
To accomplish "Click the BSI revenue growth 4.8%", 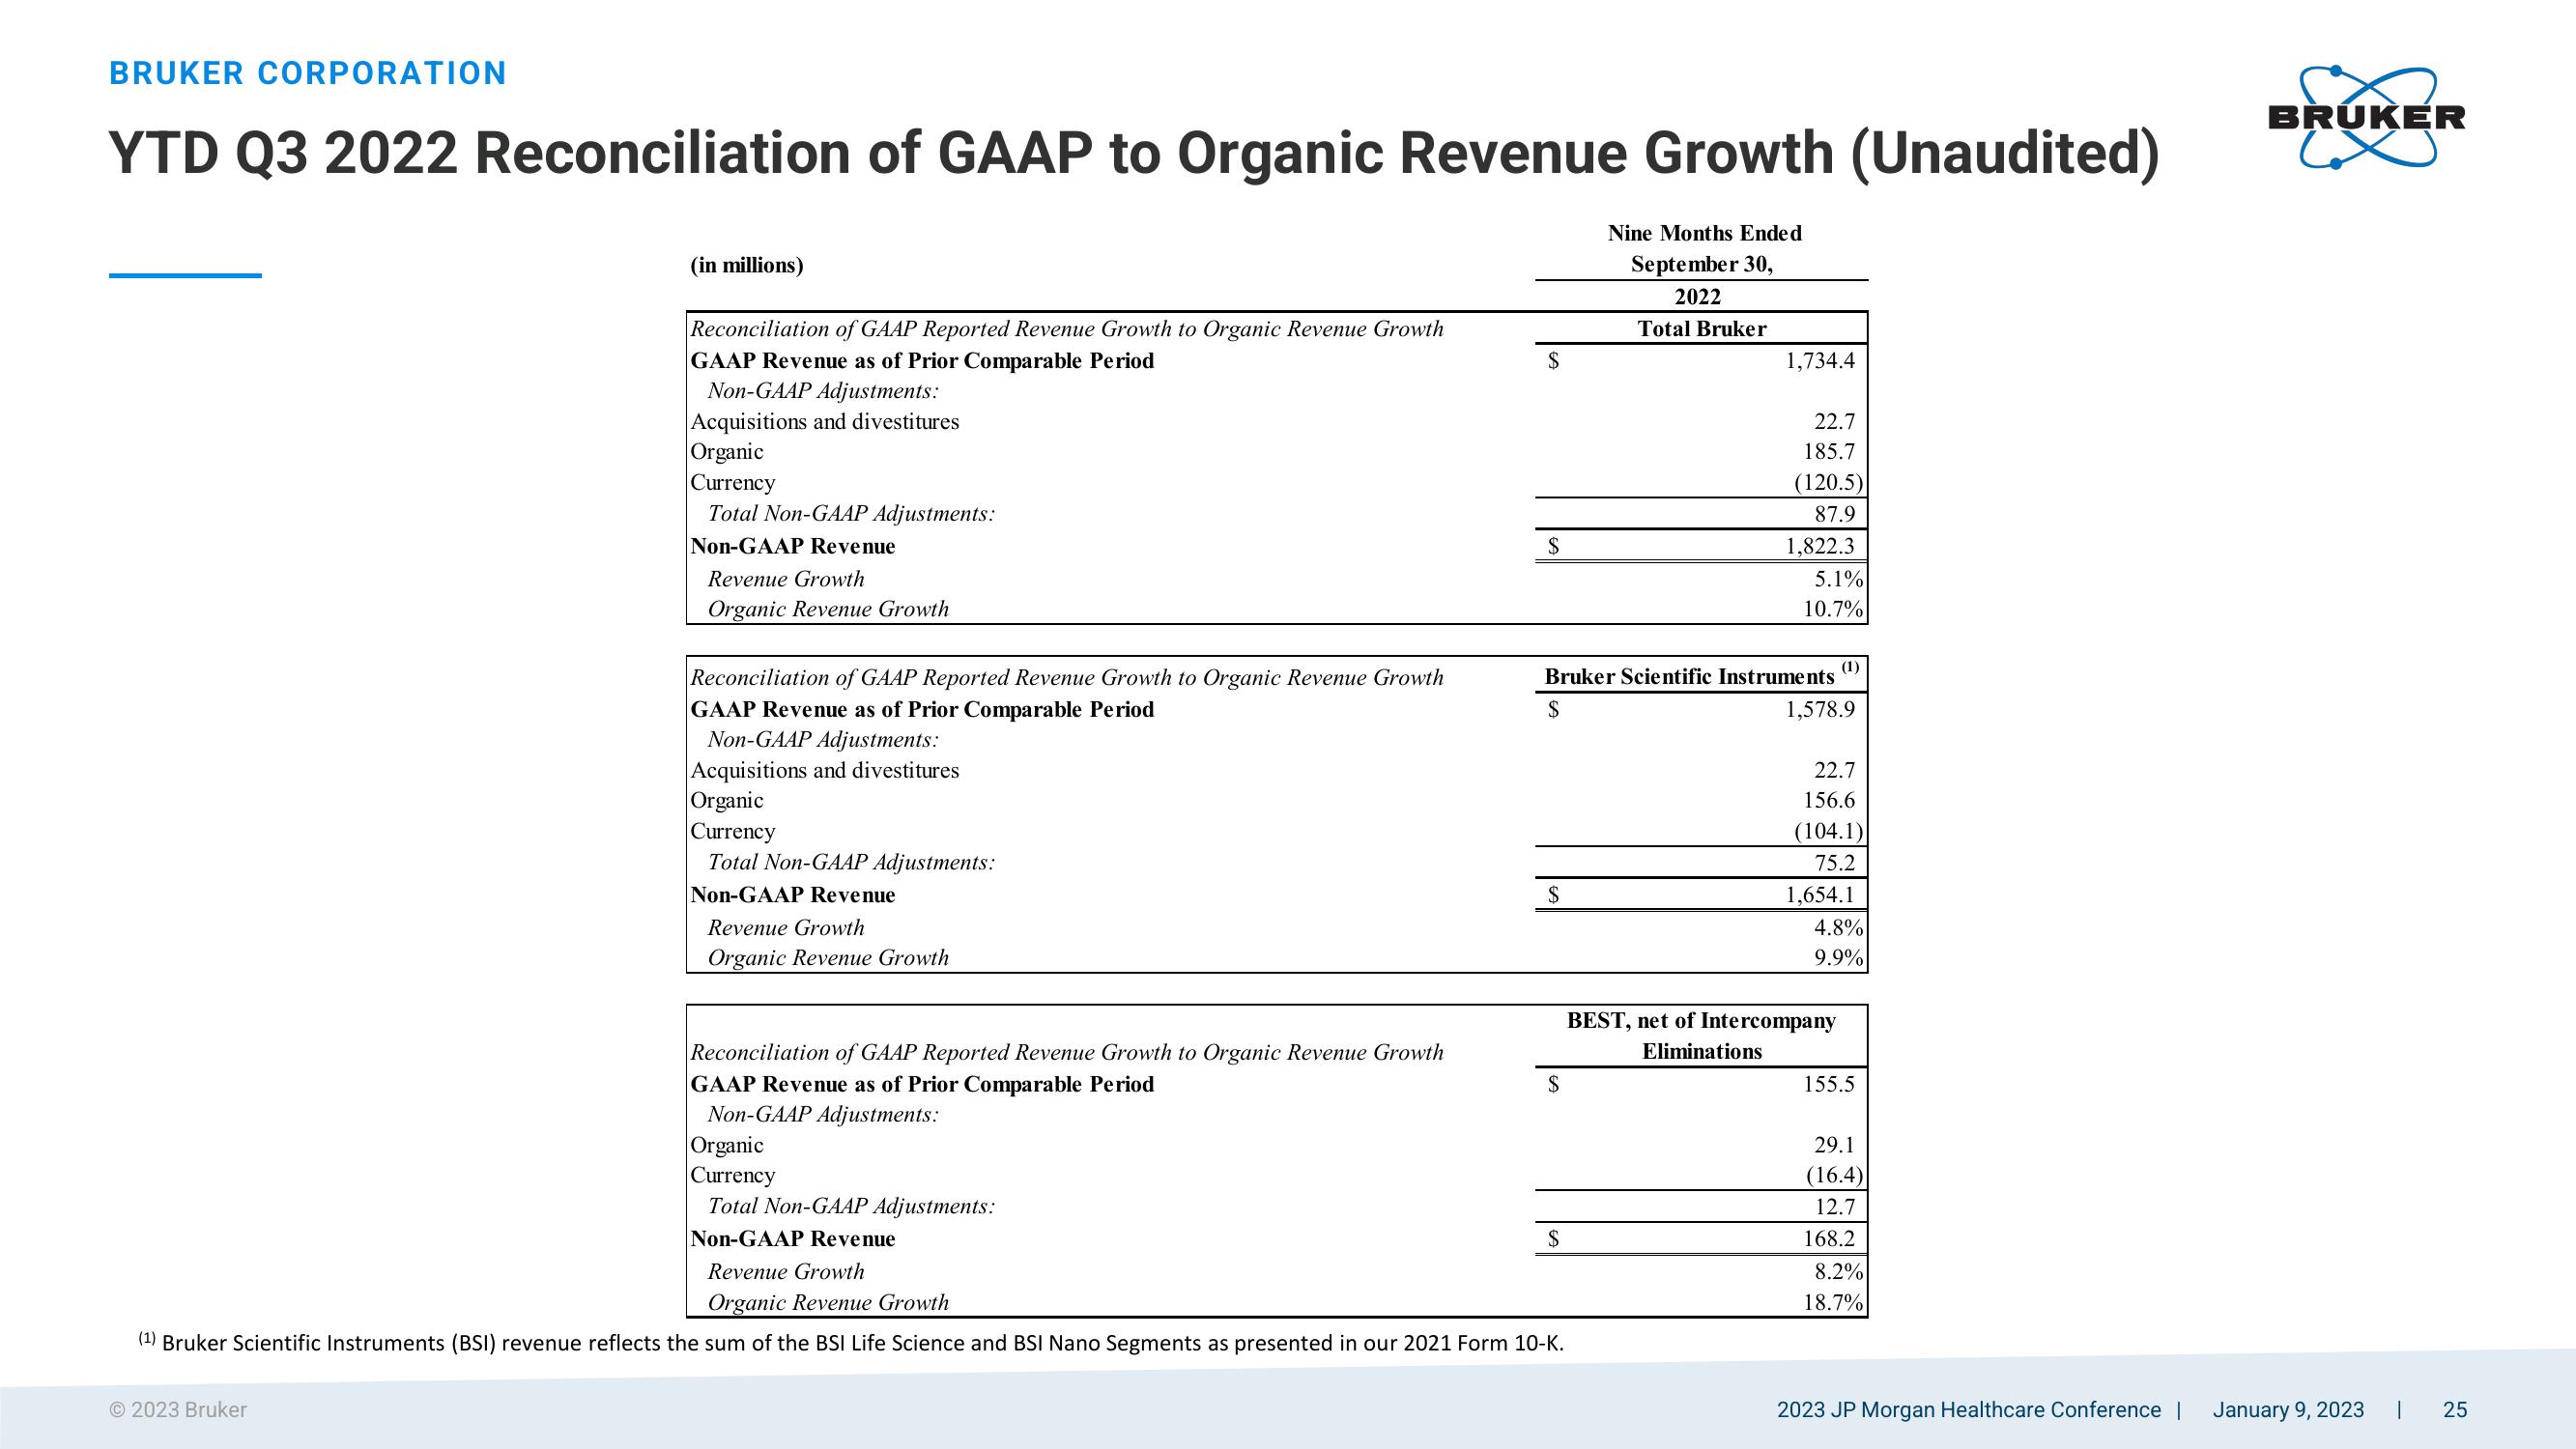I will [1839, 928].
